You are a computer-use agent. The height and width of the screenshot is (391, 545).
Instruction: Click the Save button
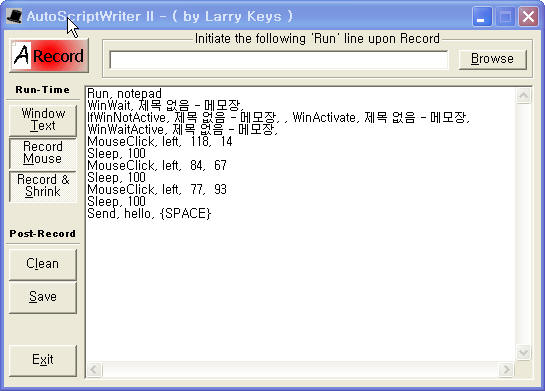click(x=43, y=297)
